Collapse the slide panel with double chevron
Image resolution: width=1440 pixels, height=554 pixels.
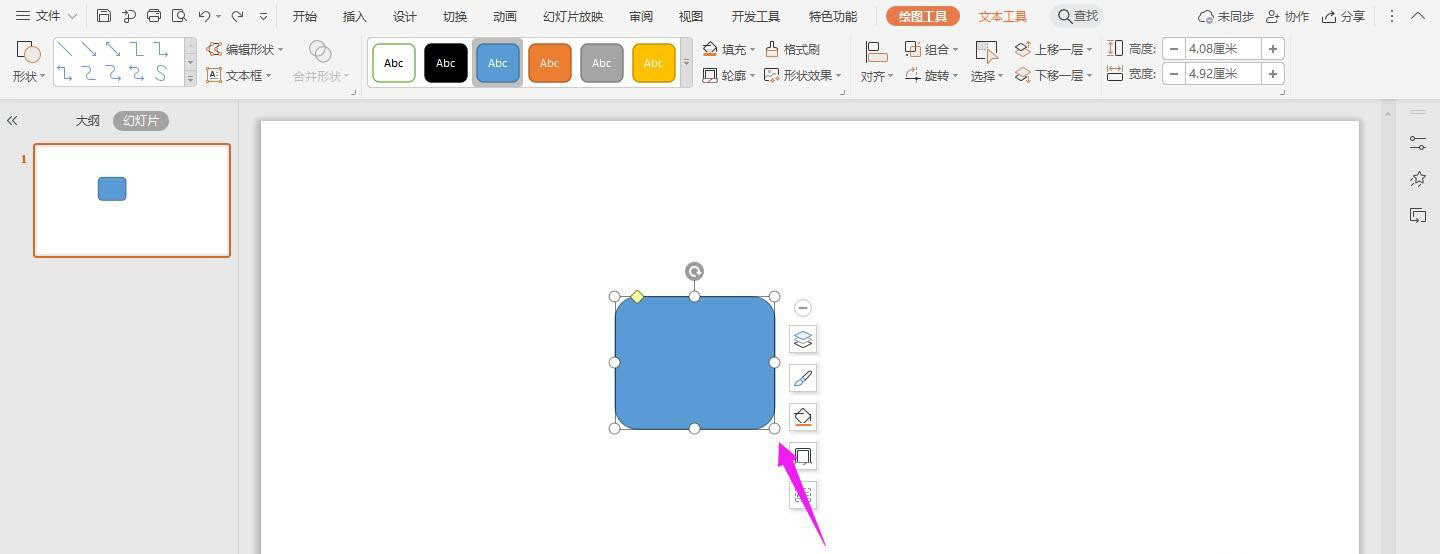12,121
